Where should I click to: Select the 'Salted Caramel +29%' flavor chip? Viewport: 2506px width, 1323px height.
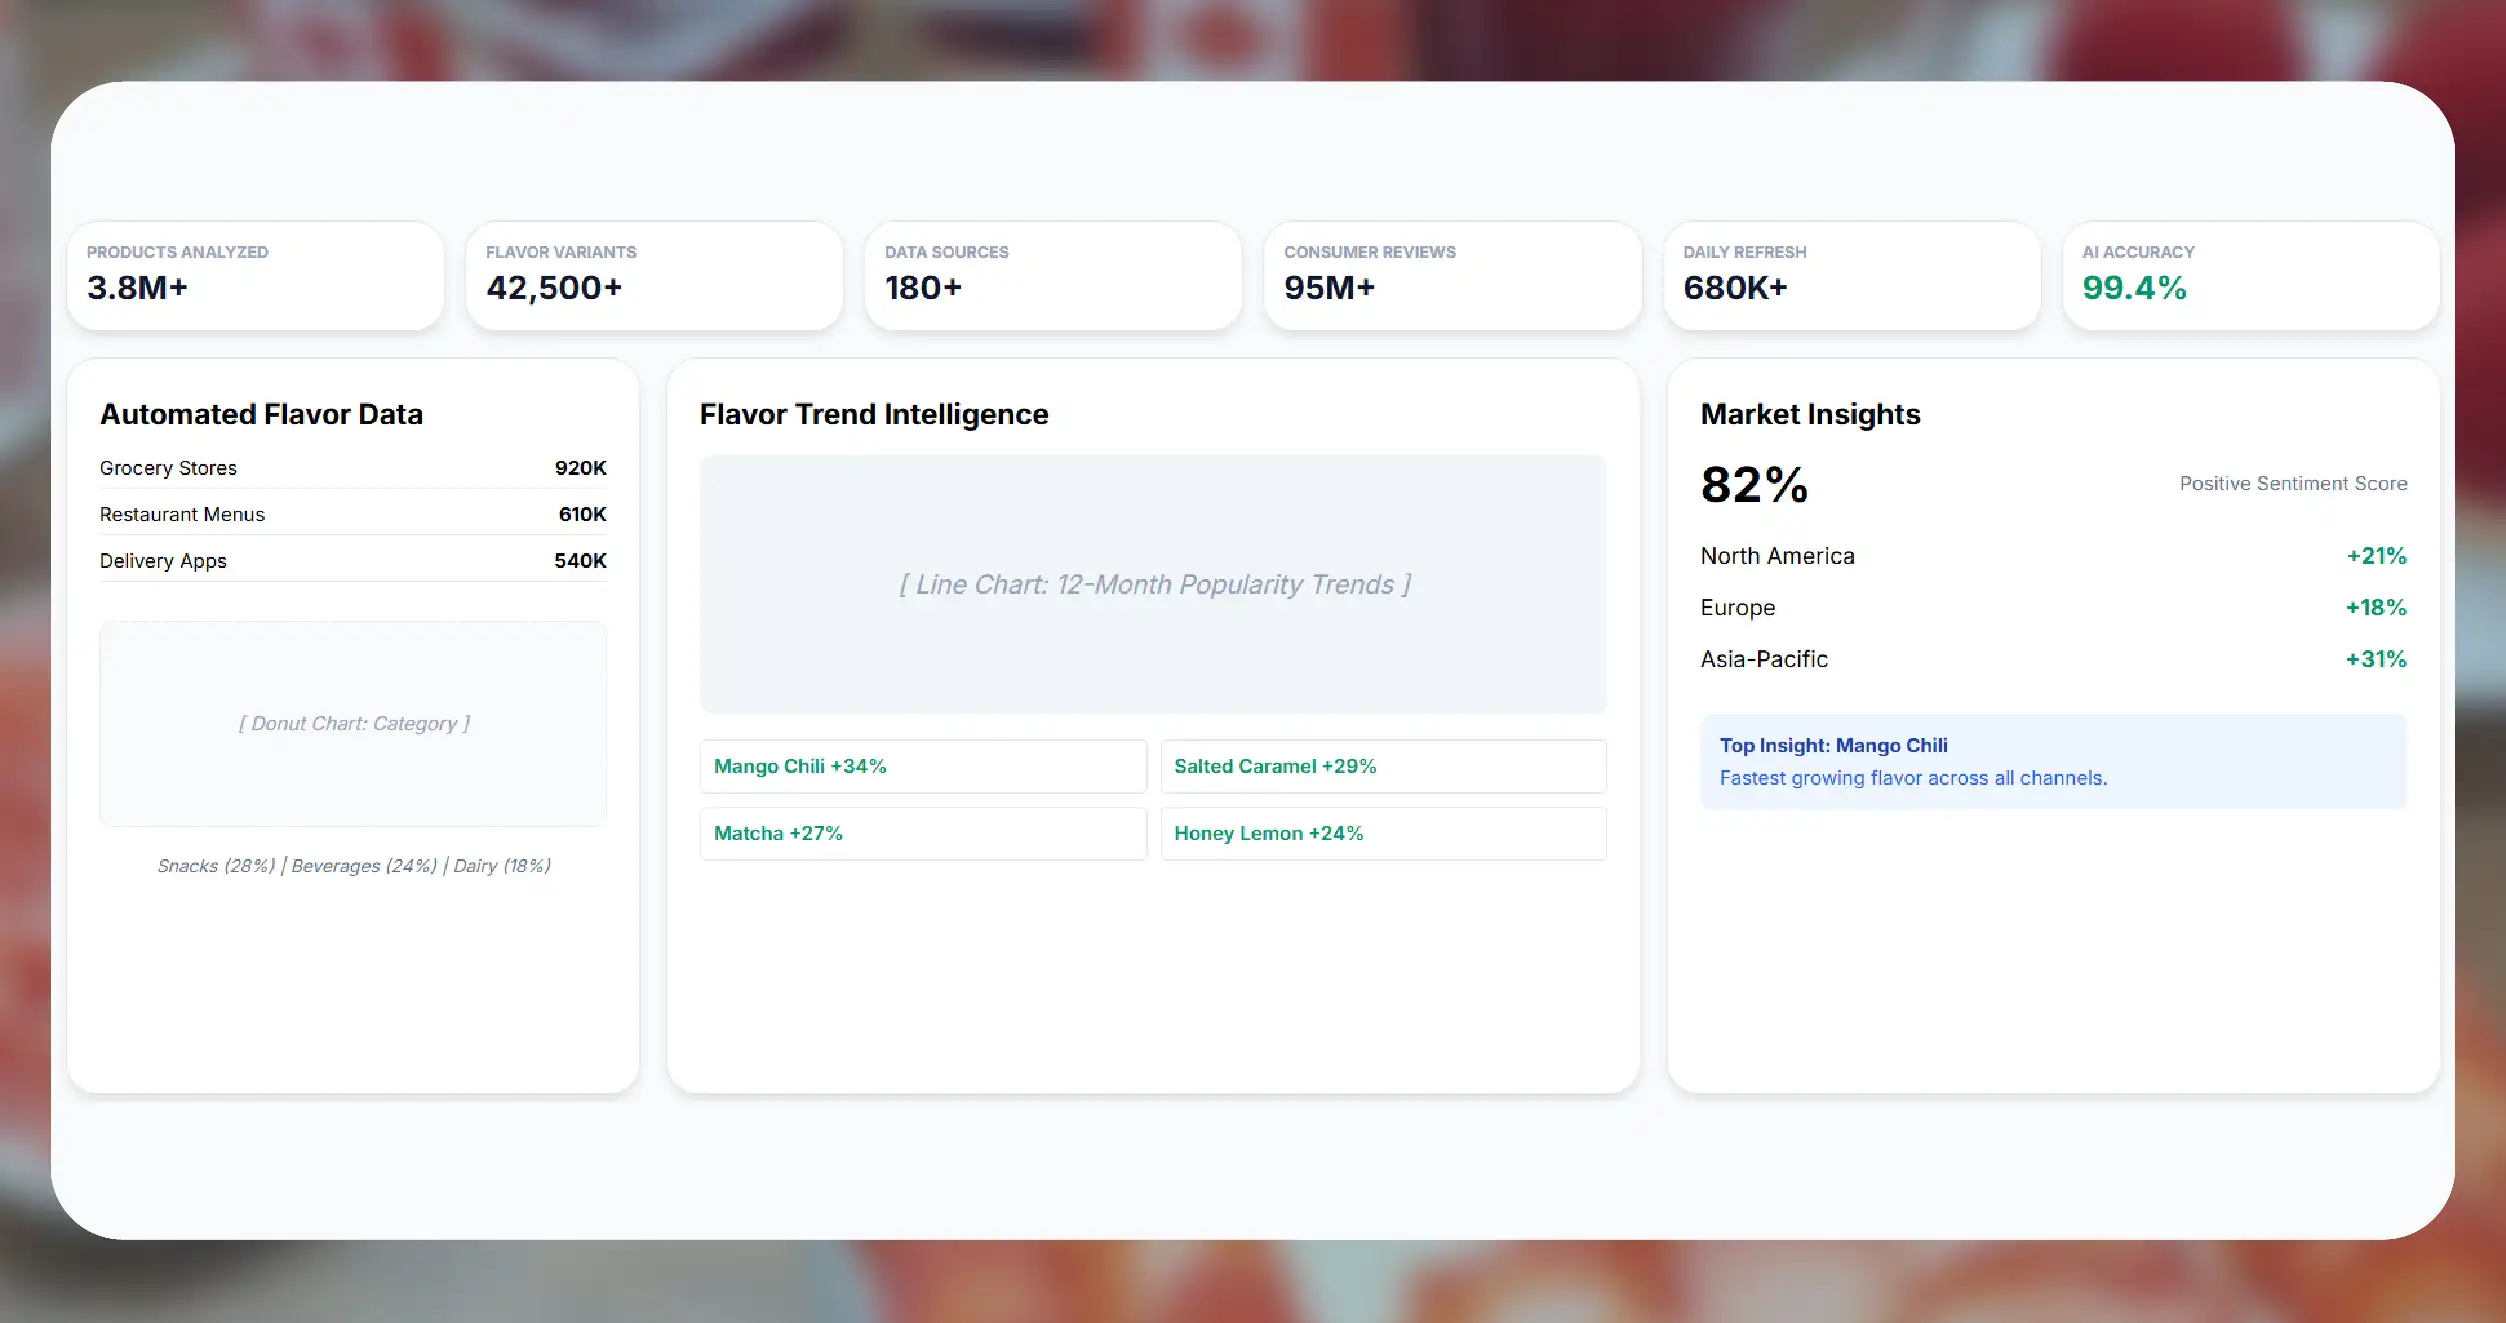pos(1383,767)
